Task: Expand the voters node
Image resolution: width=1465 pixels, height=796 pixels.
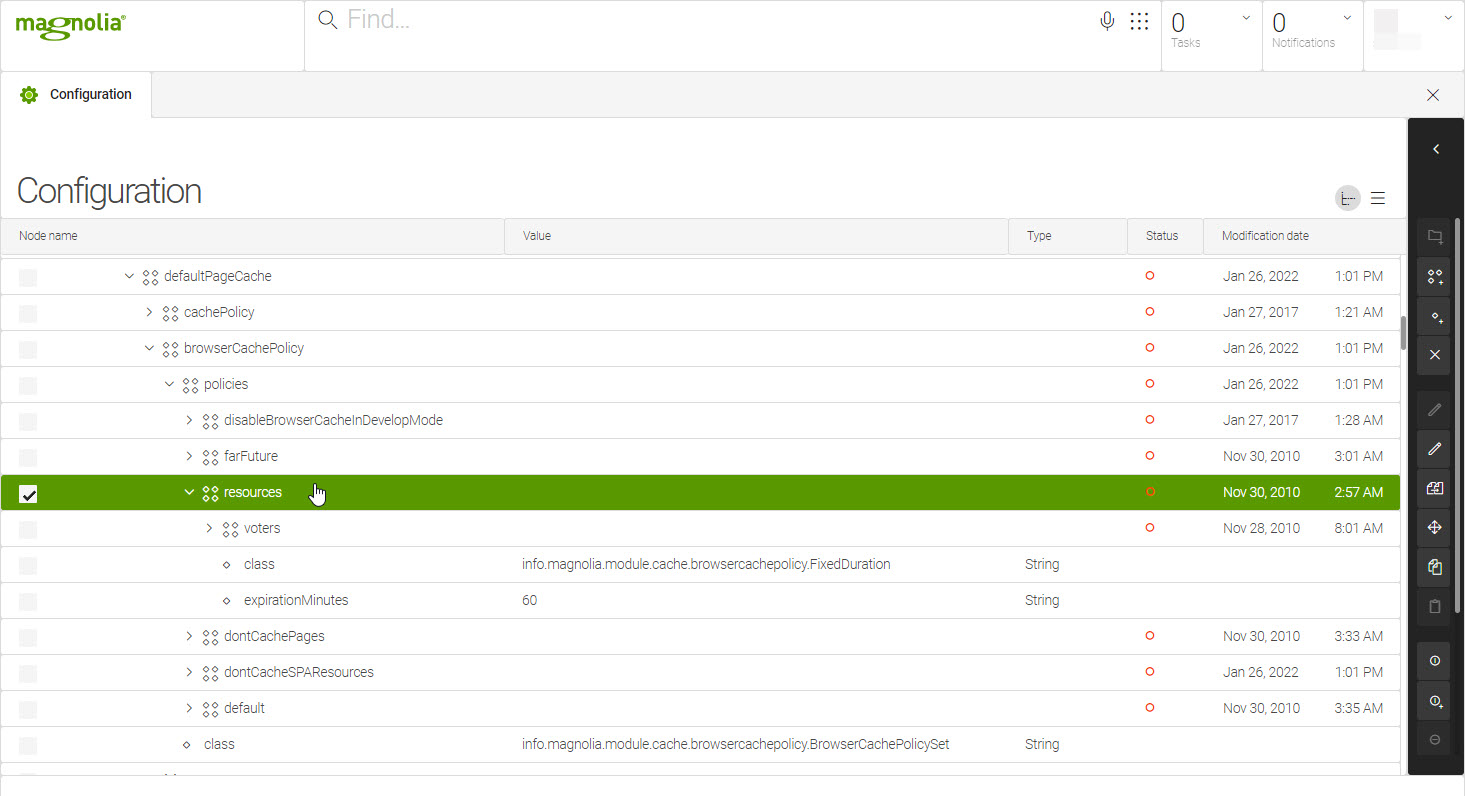Action: [209, 528]
